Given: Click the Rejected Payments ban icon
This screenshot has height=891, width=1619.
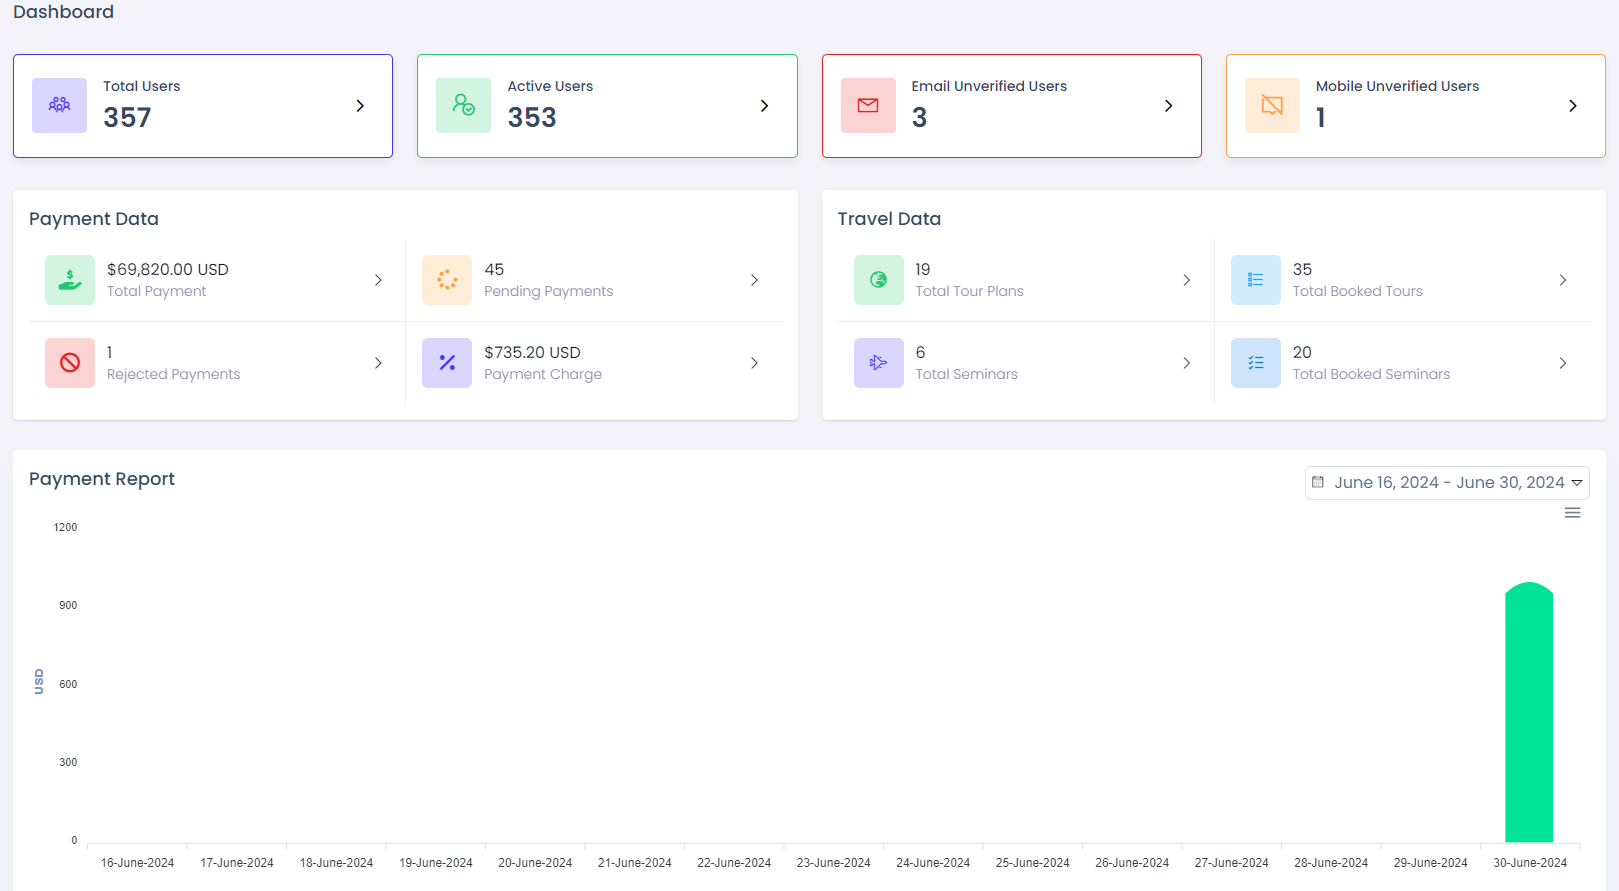Looking at the screenshot, I should 70,363.
